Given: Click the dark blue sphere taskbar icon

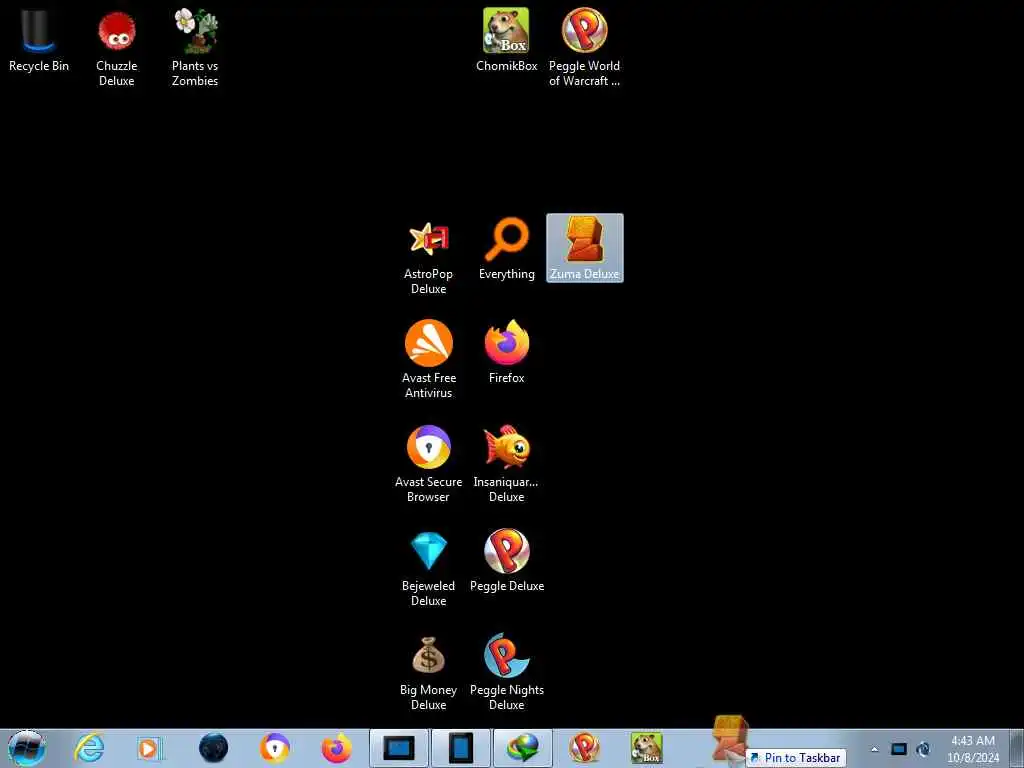Looking at the screenshot, I should click(x=214, y=748).
